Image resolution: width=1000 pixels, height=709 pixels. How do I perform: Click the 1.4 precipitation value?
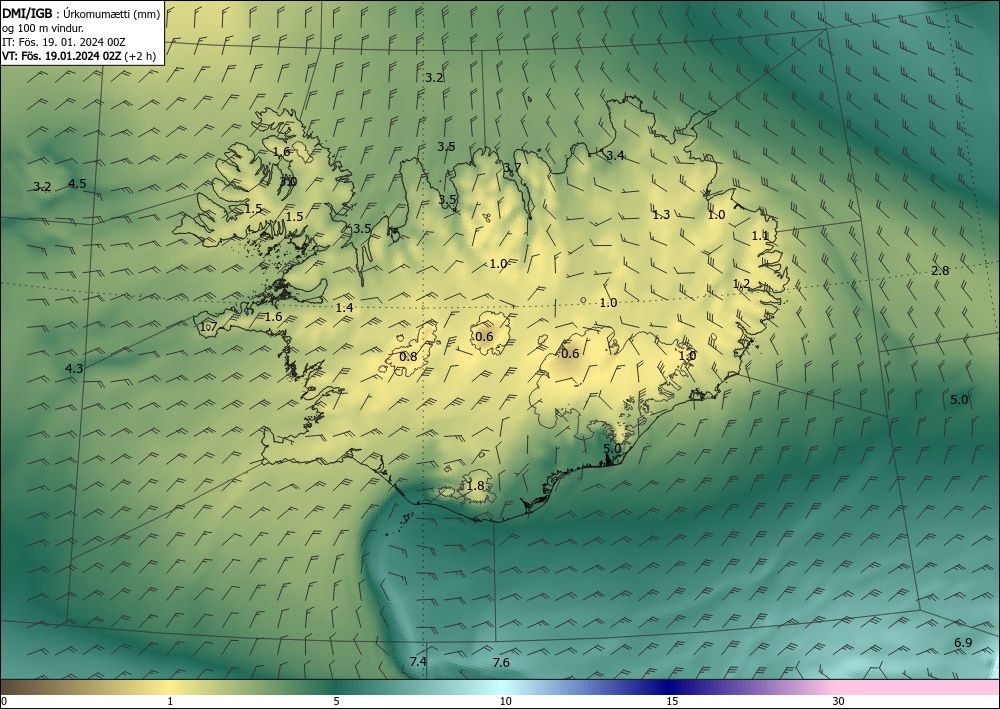[x=344, y=308]
